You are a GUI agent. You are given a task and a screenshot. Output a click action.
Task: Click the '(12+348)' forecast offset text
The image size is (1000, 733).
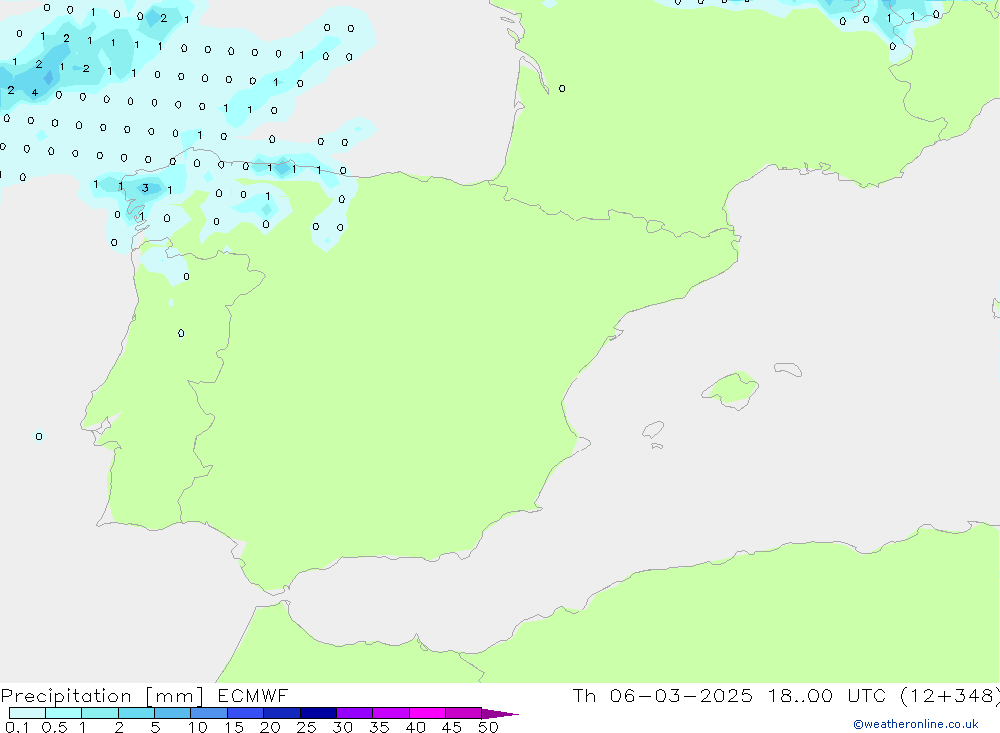[950, 696]
